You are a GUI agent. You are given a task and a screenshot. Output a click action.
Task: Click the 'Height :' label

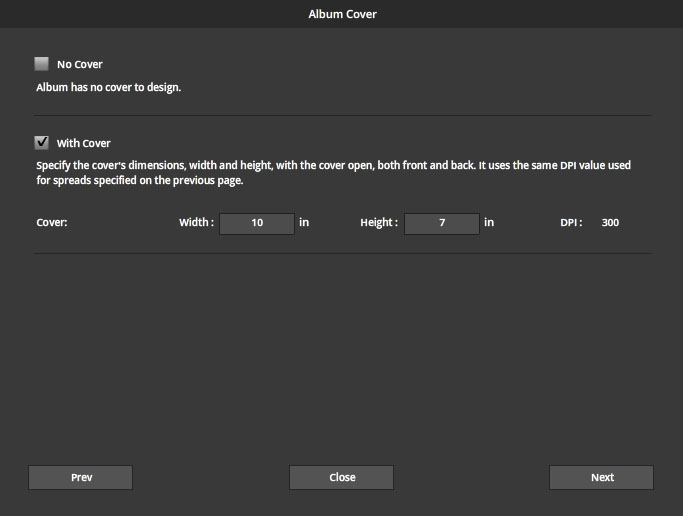[x=379, y=223]
